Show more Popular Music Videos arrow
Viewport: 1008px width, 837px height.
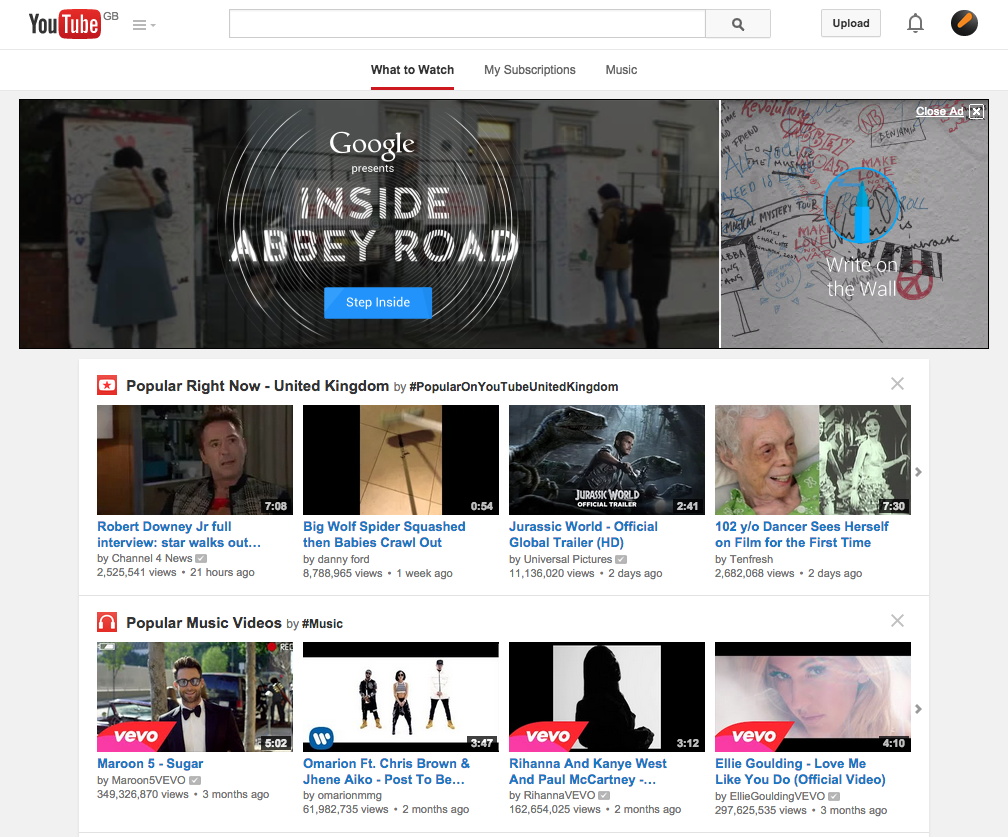[x=918, y=709]
